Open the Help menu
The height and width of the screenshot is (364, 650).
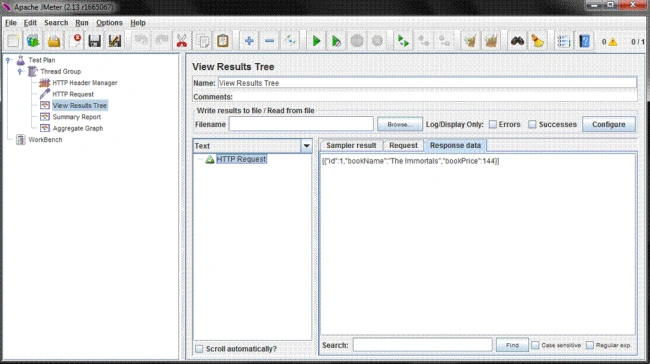coord(138,23)
